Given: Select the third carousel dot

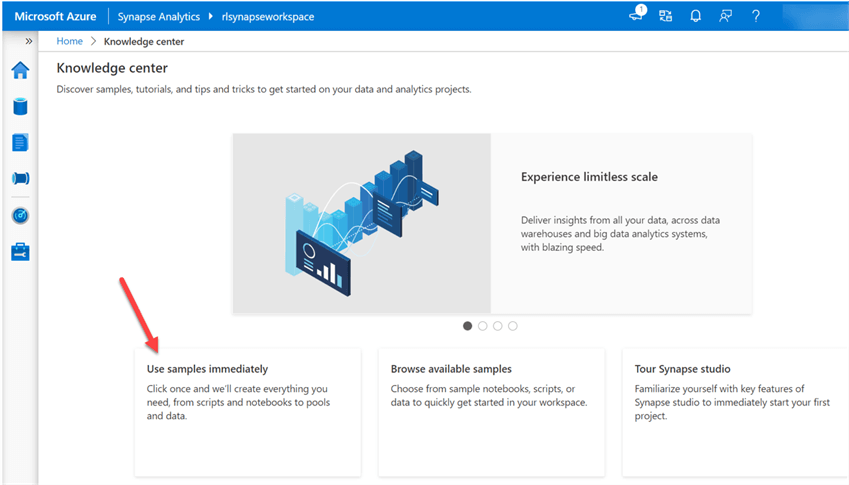Looking at the screenshot, I should [498, 326].
